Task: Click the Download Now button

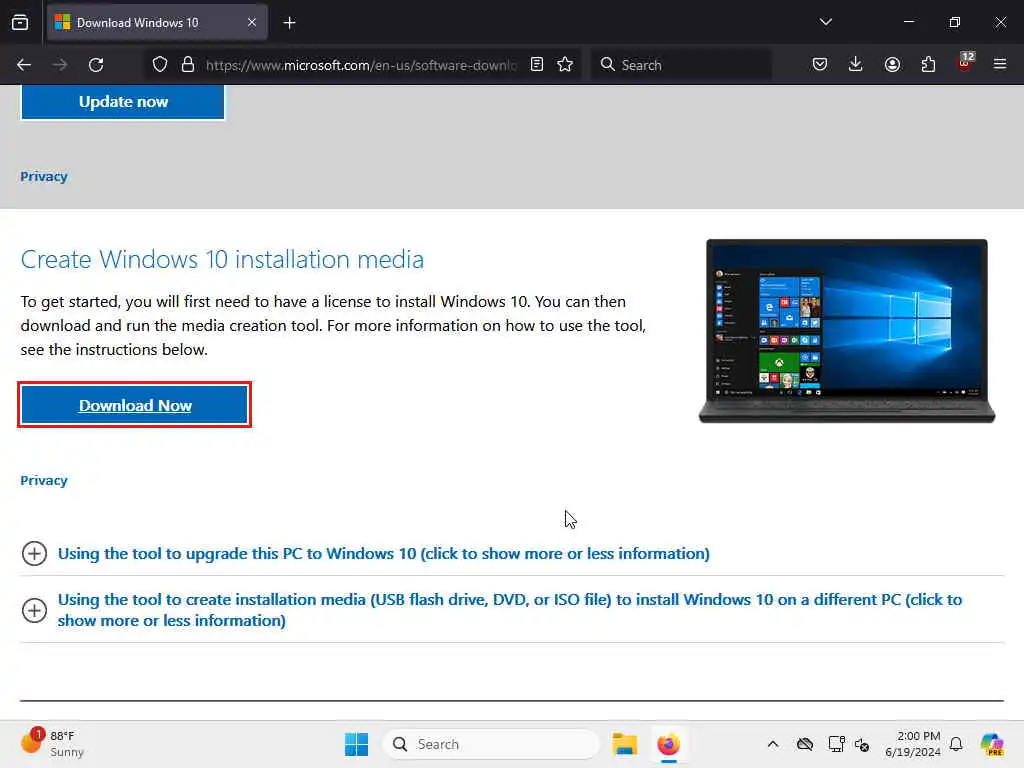Action: coord(135,406)
